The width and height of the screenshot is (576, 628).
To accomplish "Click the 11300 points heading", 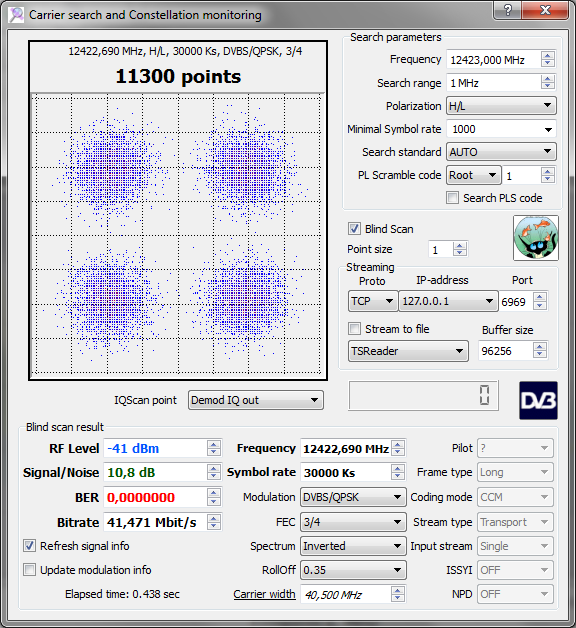I will click(178, 76).
